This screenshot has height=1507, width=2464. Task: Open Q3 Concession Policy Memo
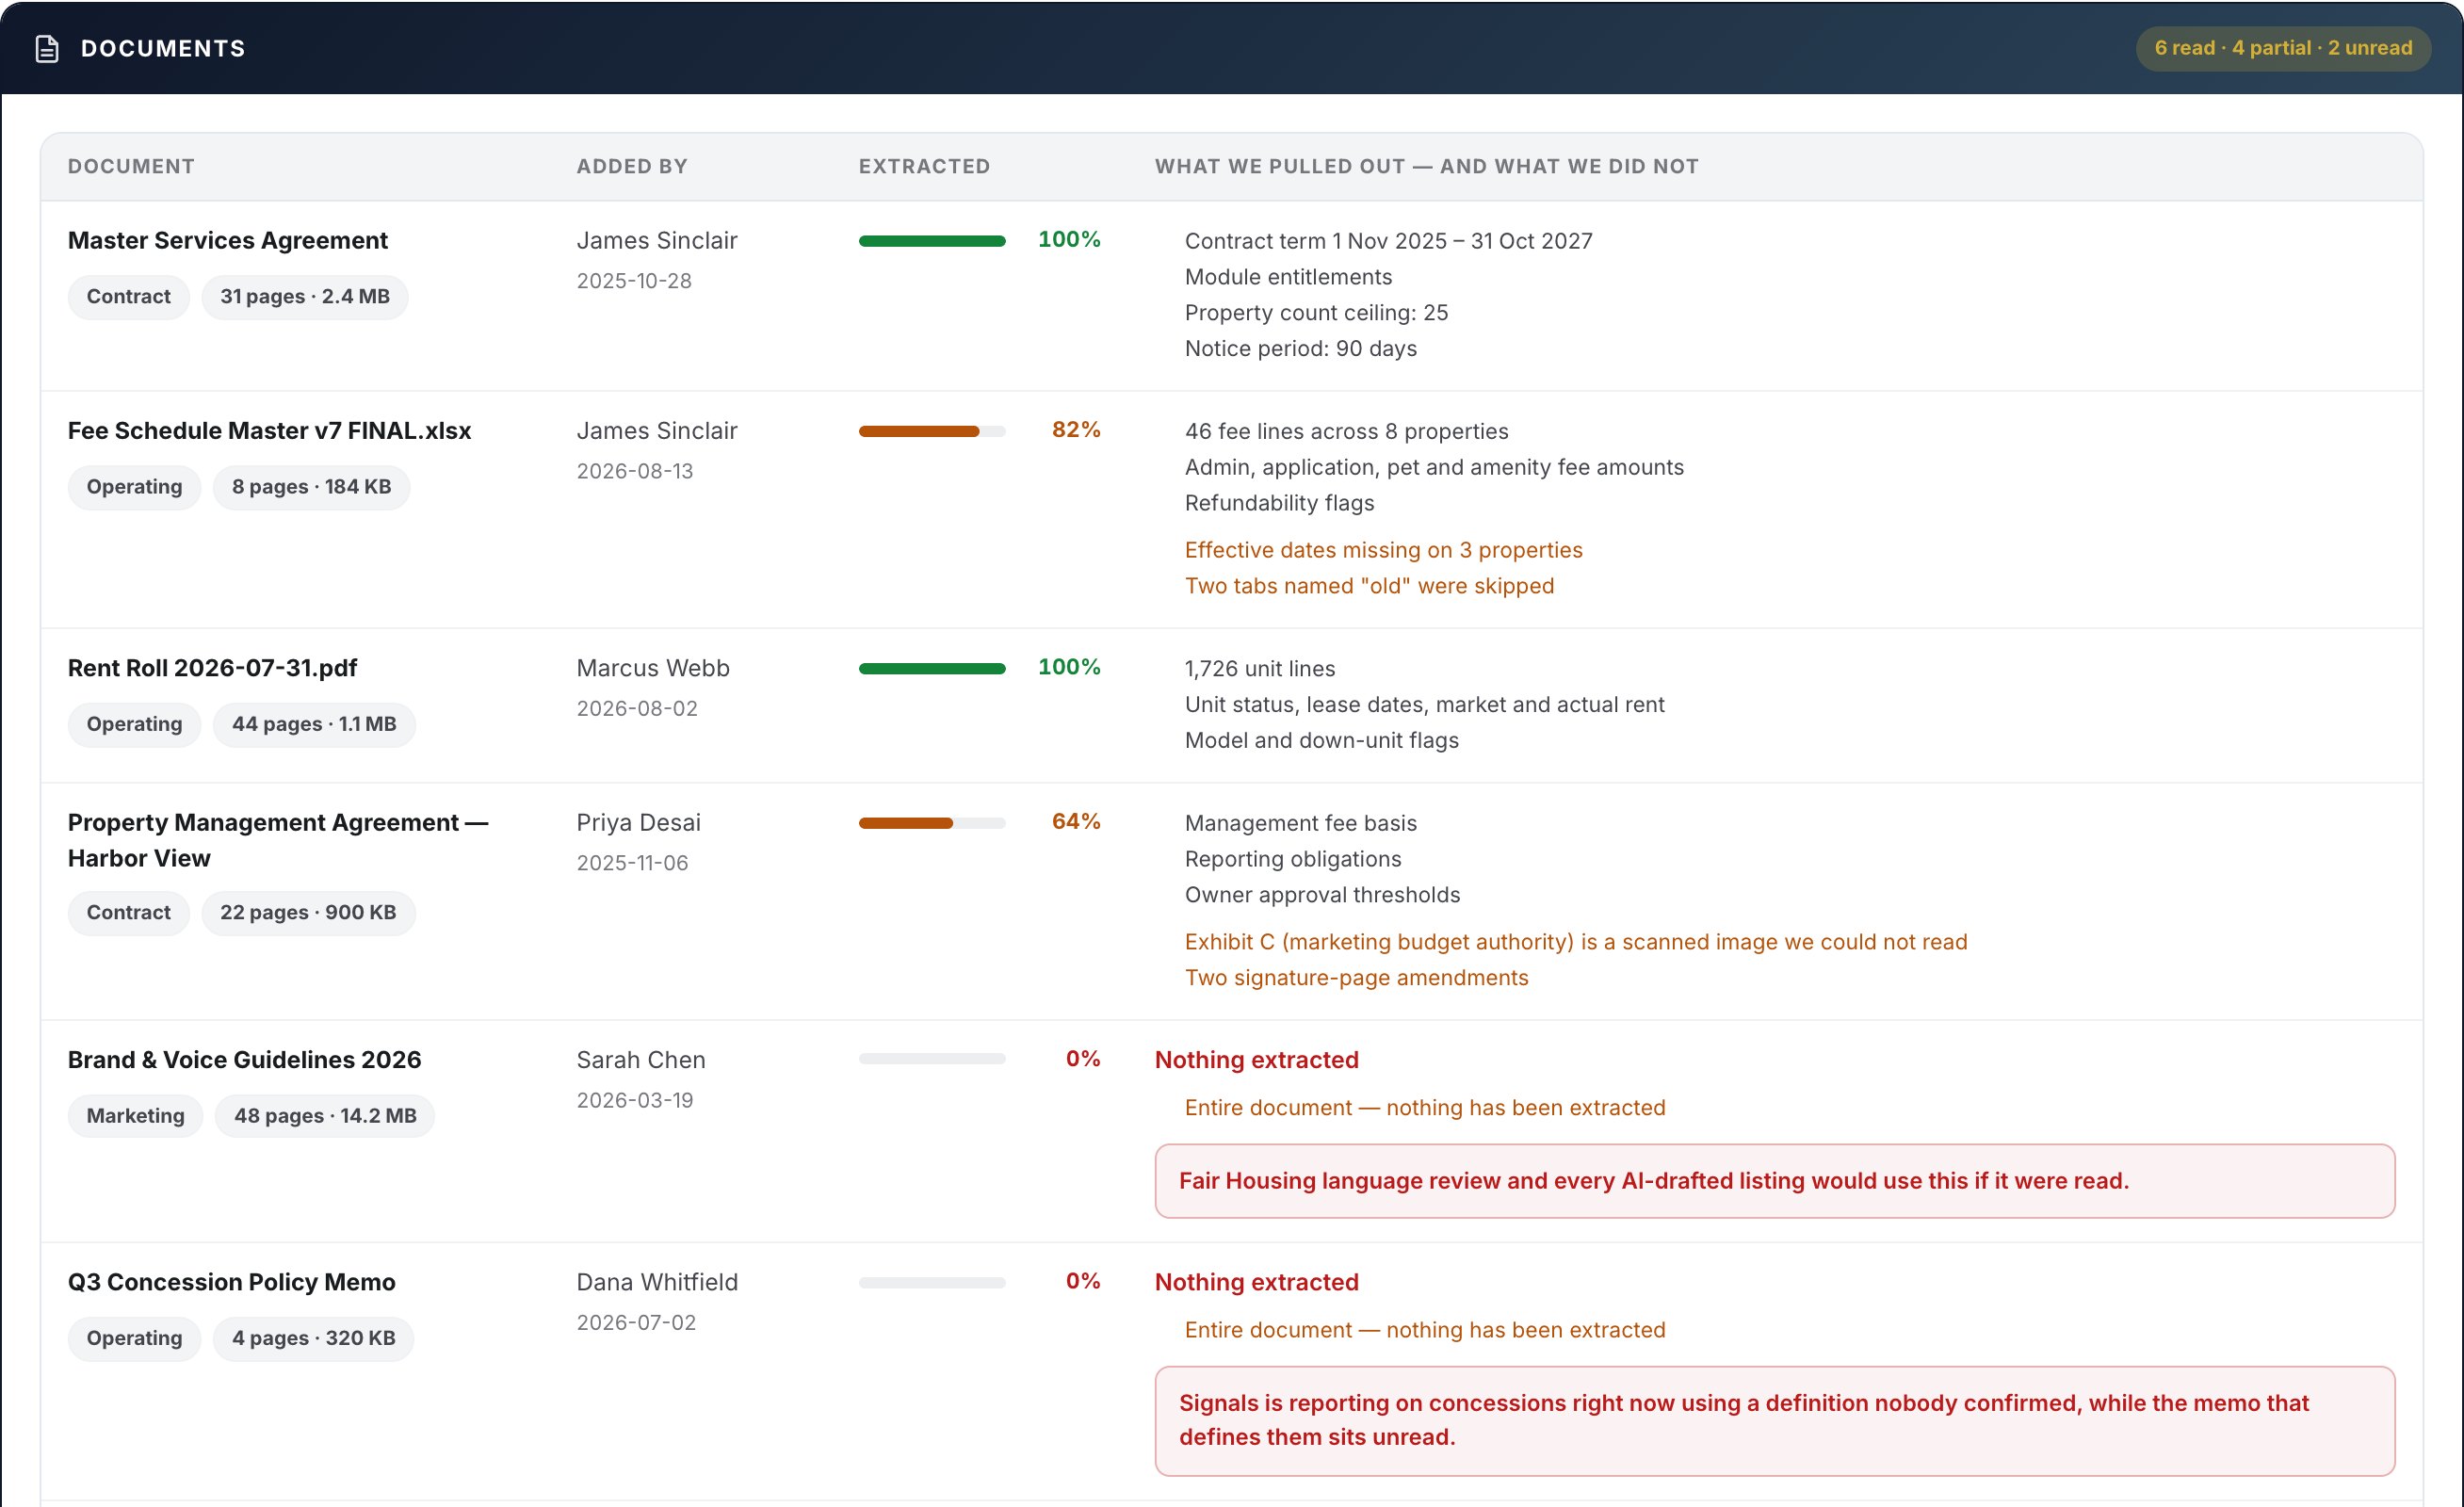coord(231,1282)
